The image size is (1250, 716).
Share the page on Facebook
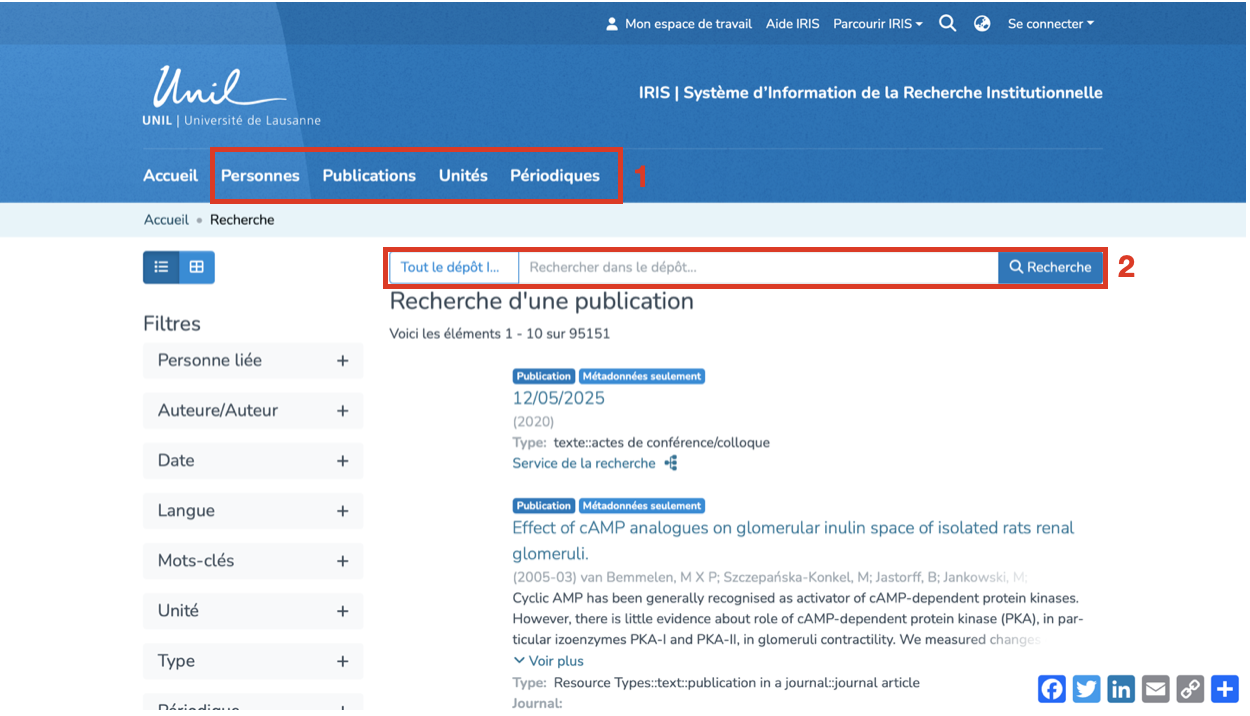(x=1052, y=689)
